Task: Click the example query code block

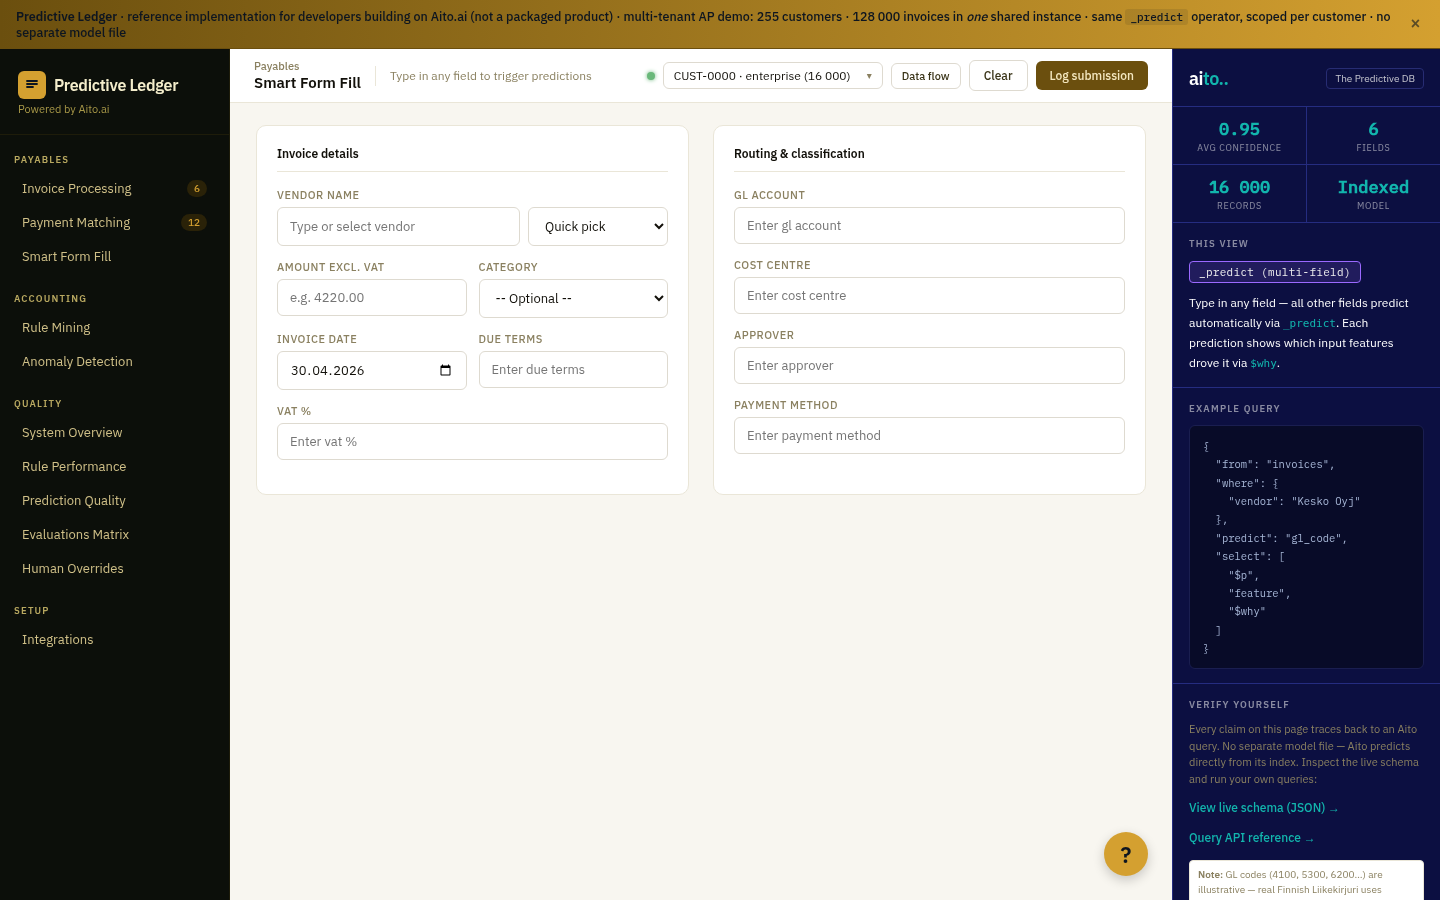Action: [1306, 547]
